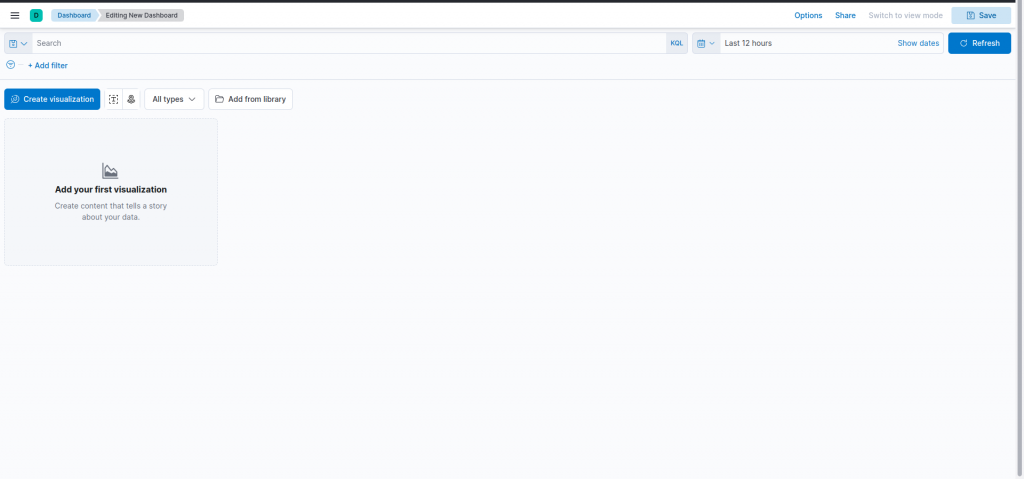Click Show dates link

(918, 43)
